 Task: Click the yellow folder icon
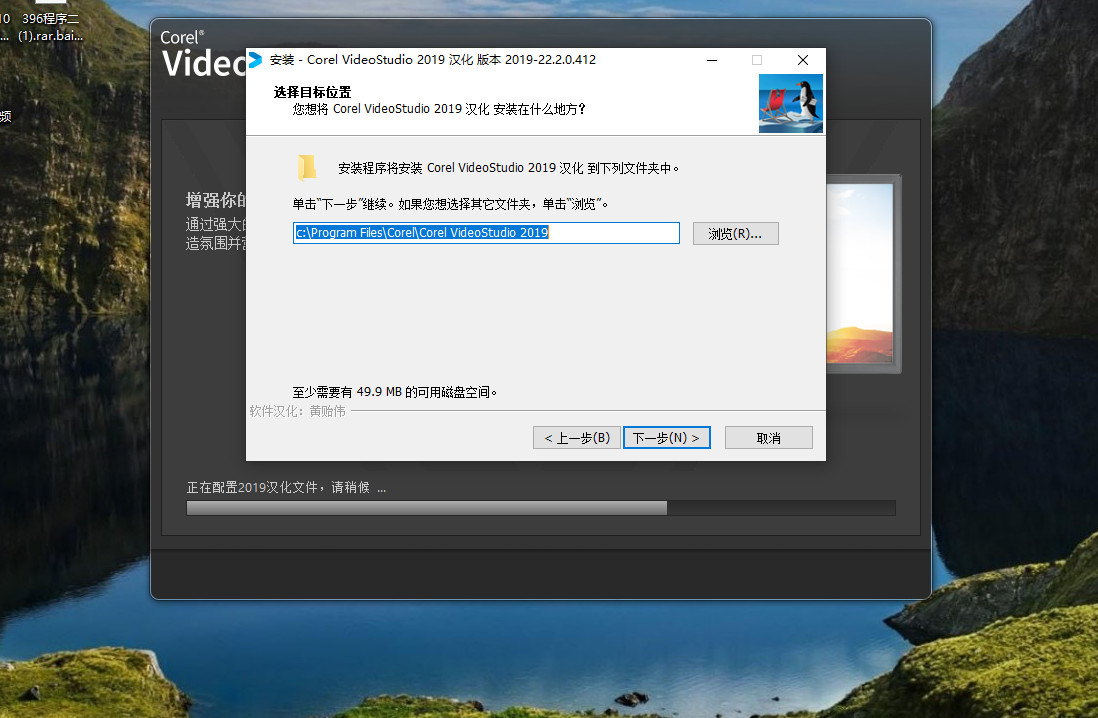coord(306,168)
